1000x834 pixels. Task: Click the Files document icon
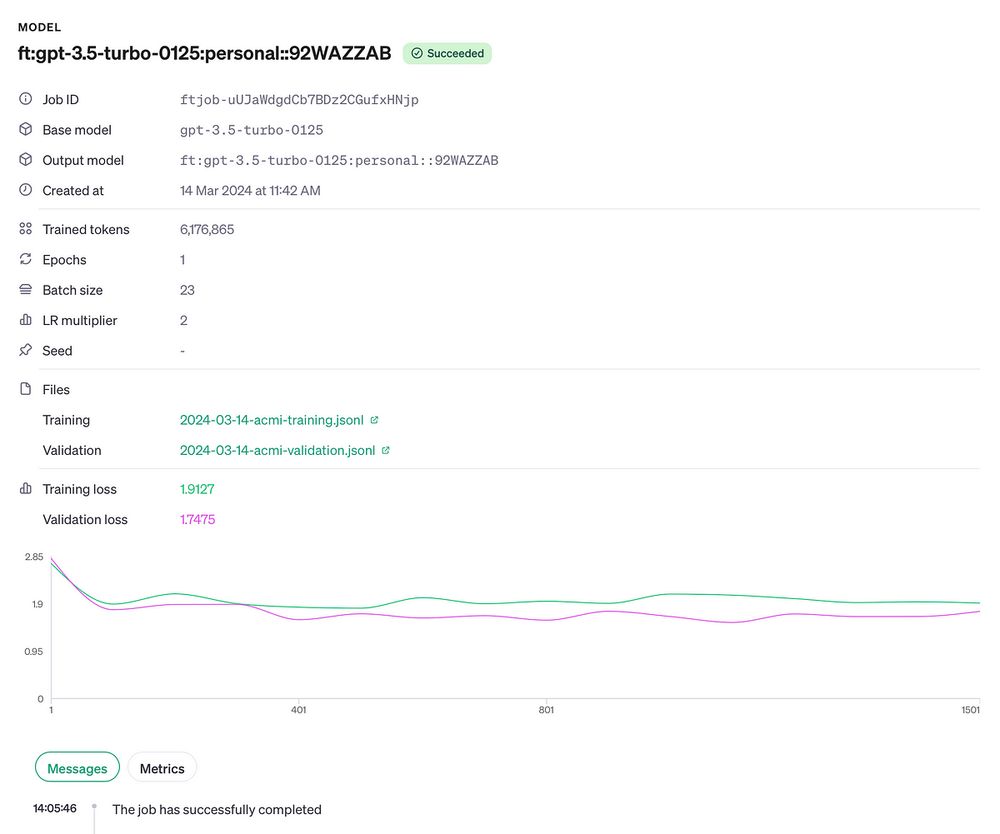pos(26,389)
